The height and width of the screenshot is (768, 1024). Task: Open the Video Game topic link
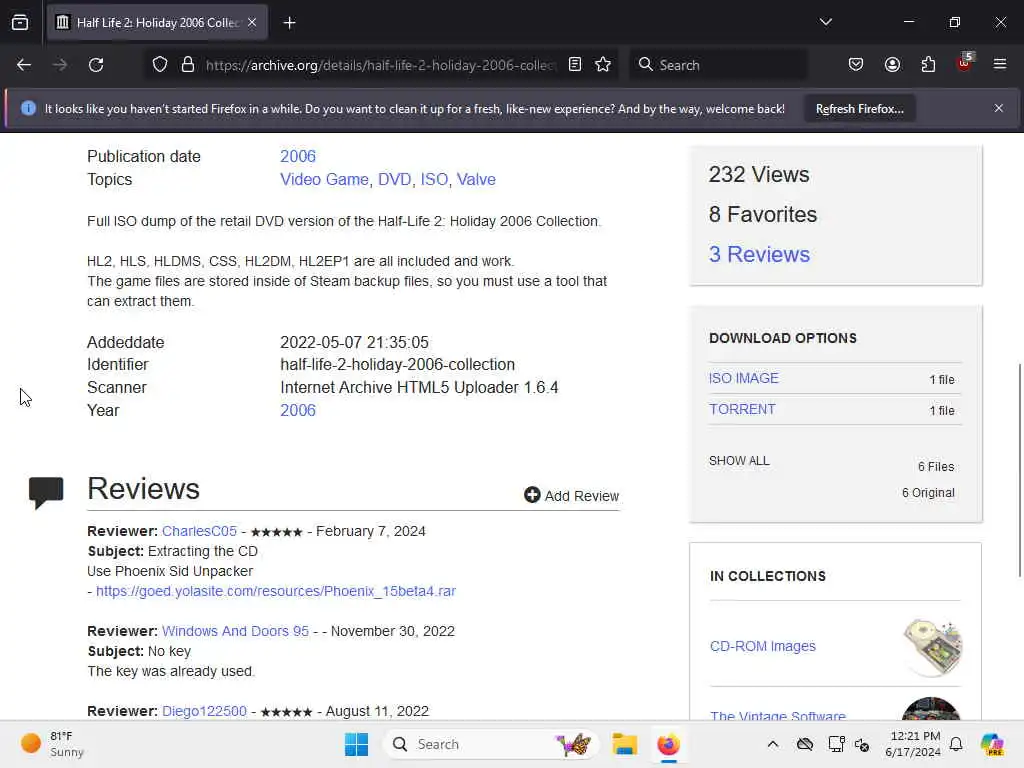324,179
